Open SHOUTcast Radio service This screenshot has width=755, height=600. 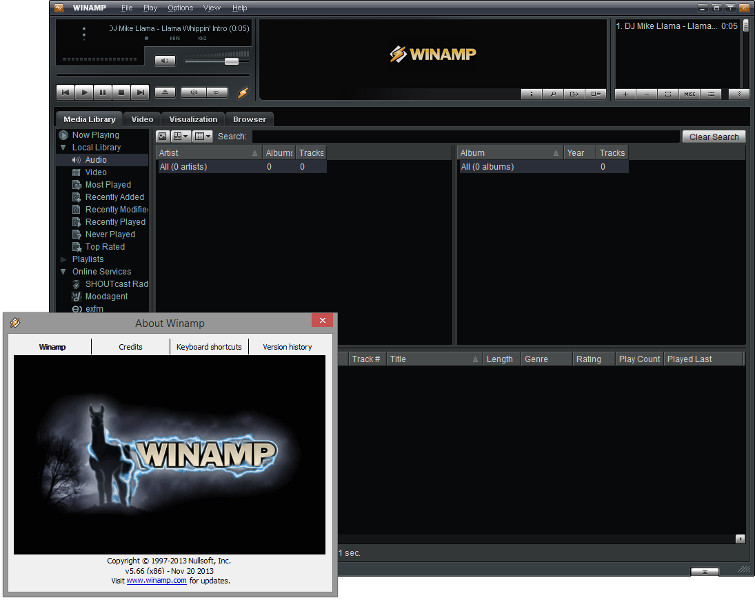(x=116, y=284)
